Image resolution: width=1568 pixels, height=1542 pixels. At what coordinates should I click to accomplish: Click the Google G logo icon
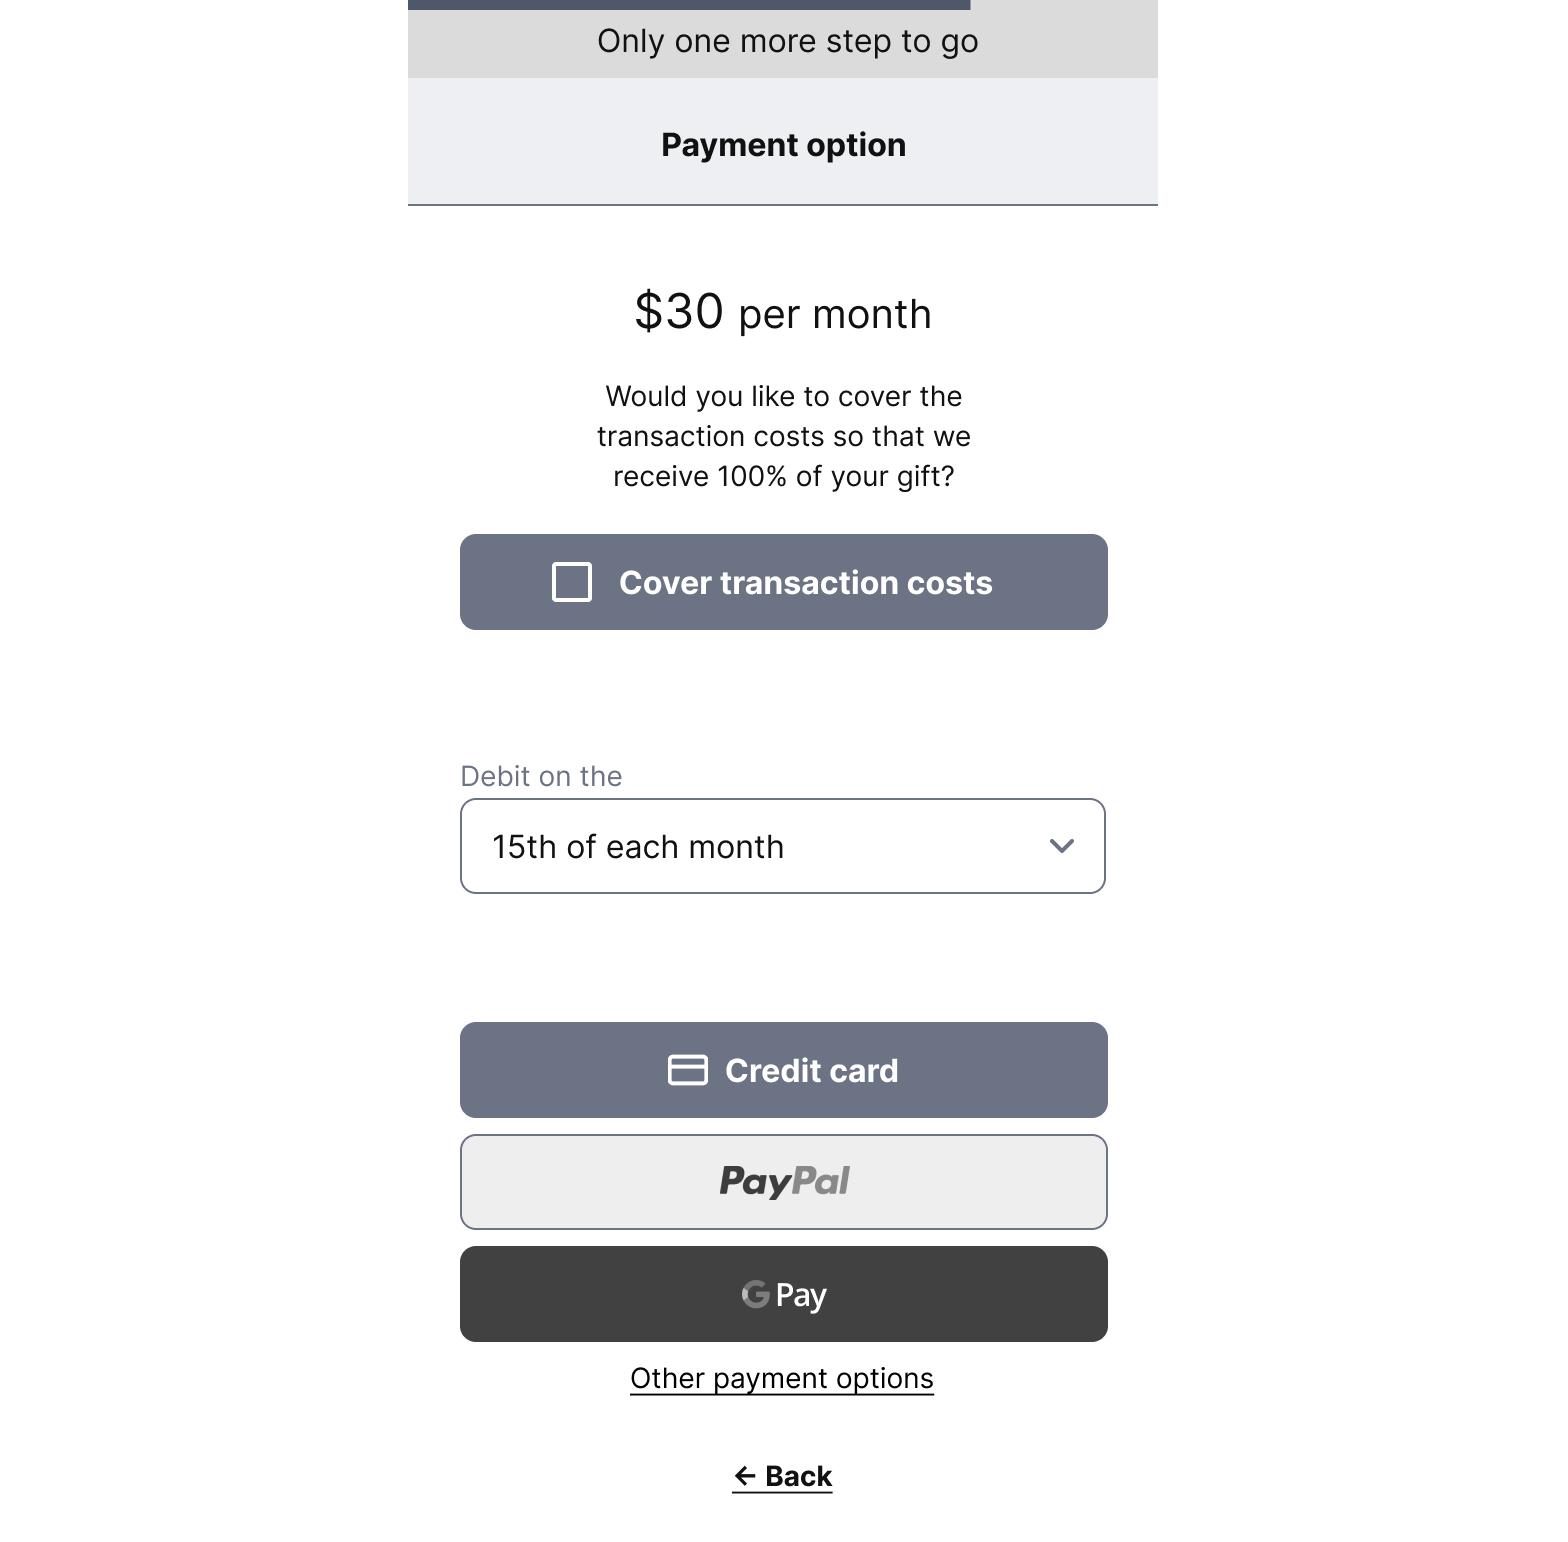click(x=756, y=1294)
